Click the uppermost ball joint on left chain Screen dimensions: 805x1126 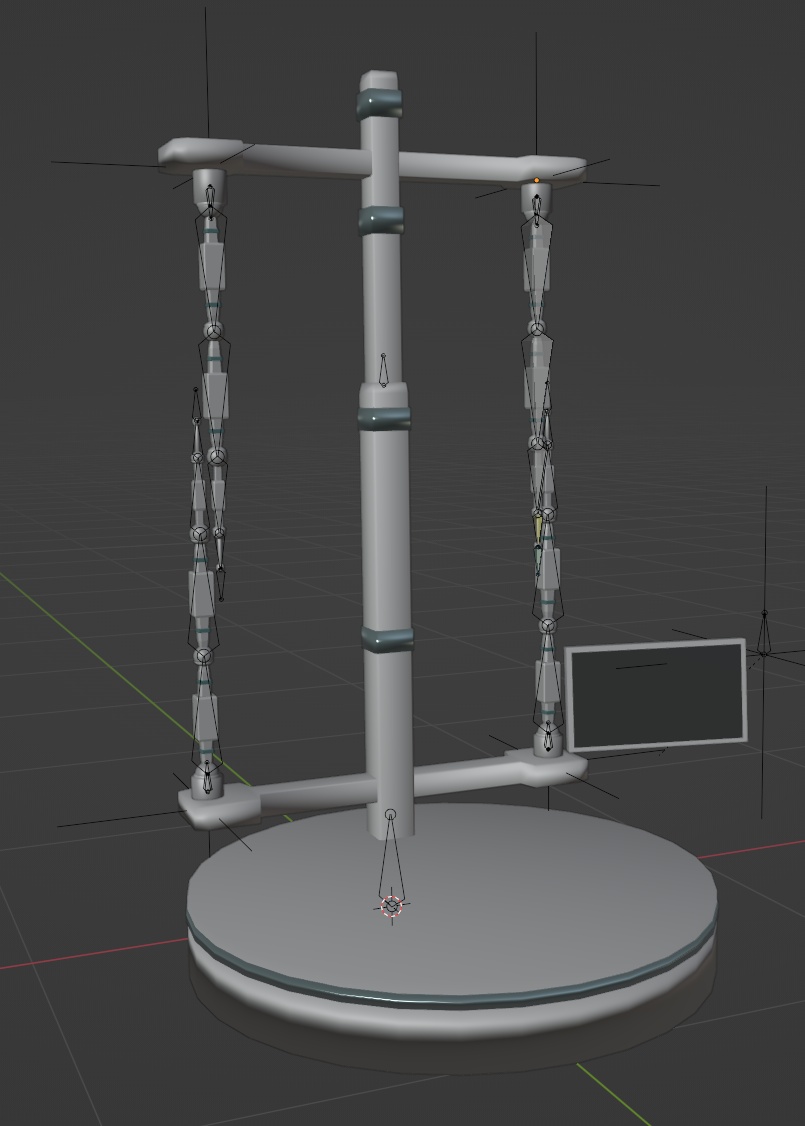212,329
